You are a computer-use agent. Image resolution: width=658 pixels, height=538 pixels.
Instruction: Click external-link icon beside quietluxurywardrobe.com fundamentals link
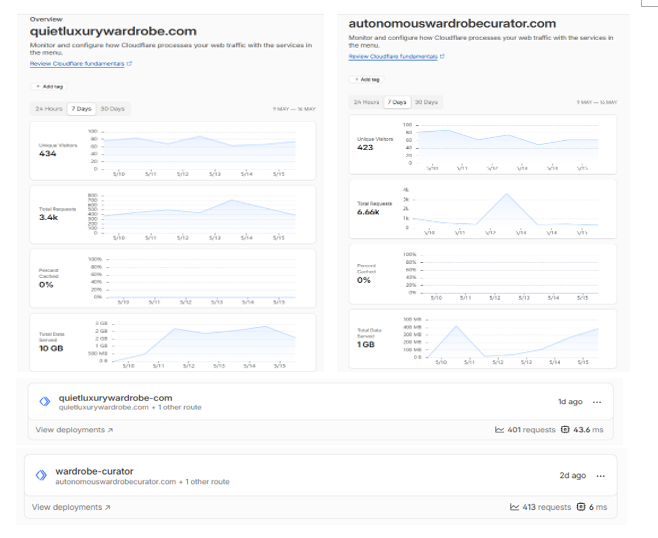click(129, 64)
